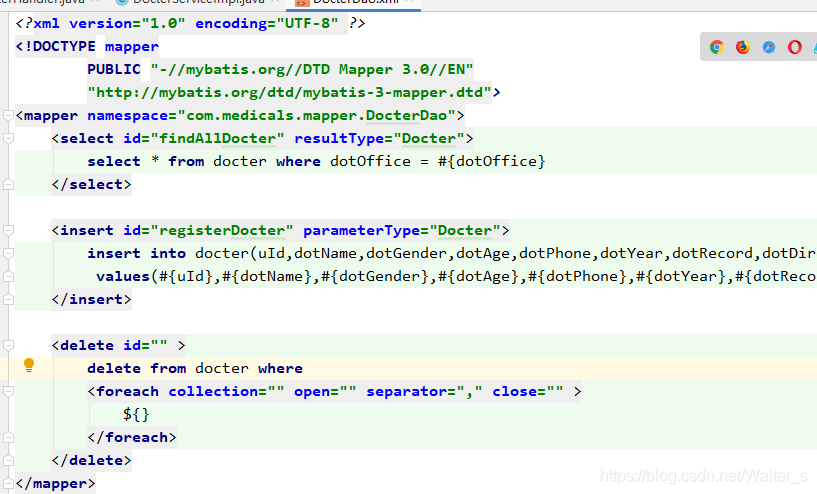Open file in Firefox browser icon
Viewport: 817px width, 494px height.
(742, 47)
